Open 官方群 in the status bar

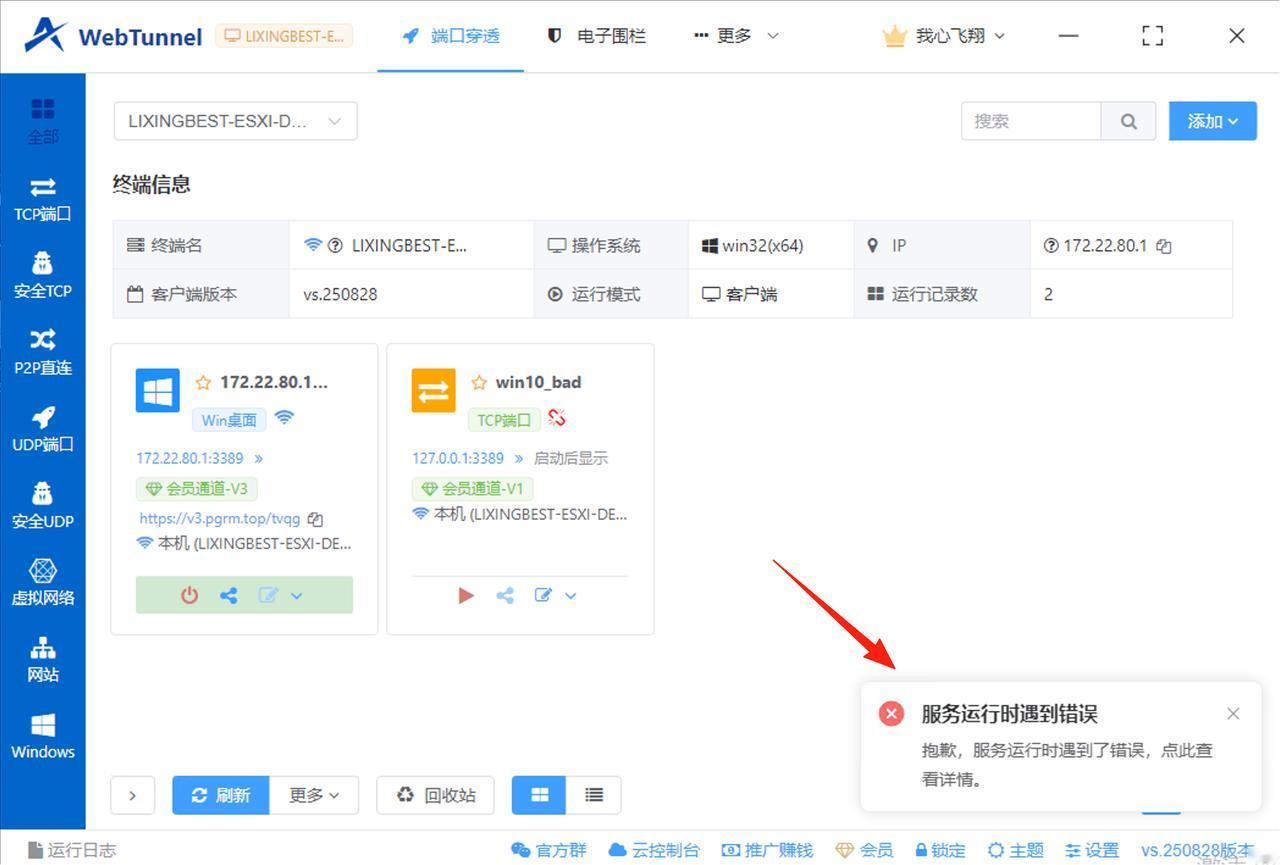pos(549,850)
